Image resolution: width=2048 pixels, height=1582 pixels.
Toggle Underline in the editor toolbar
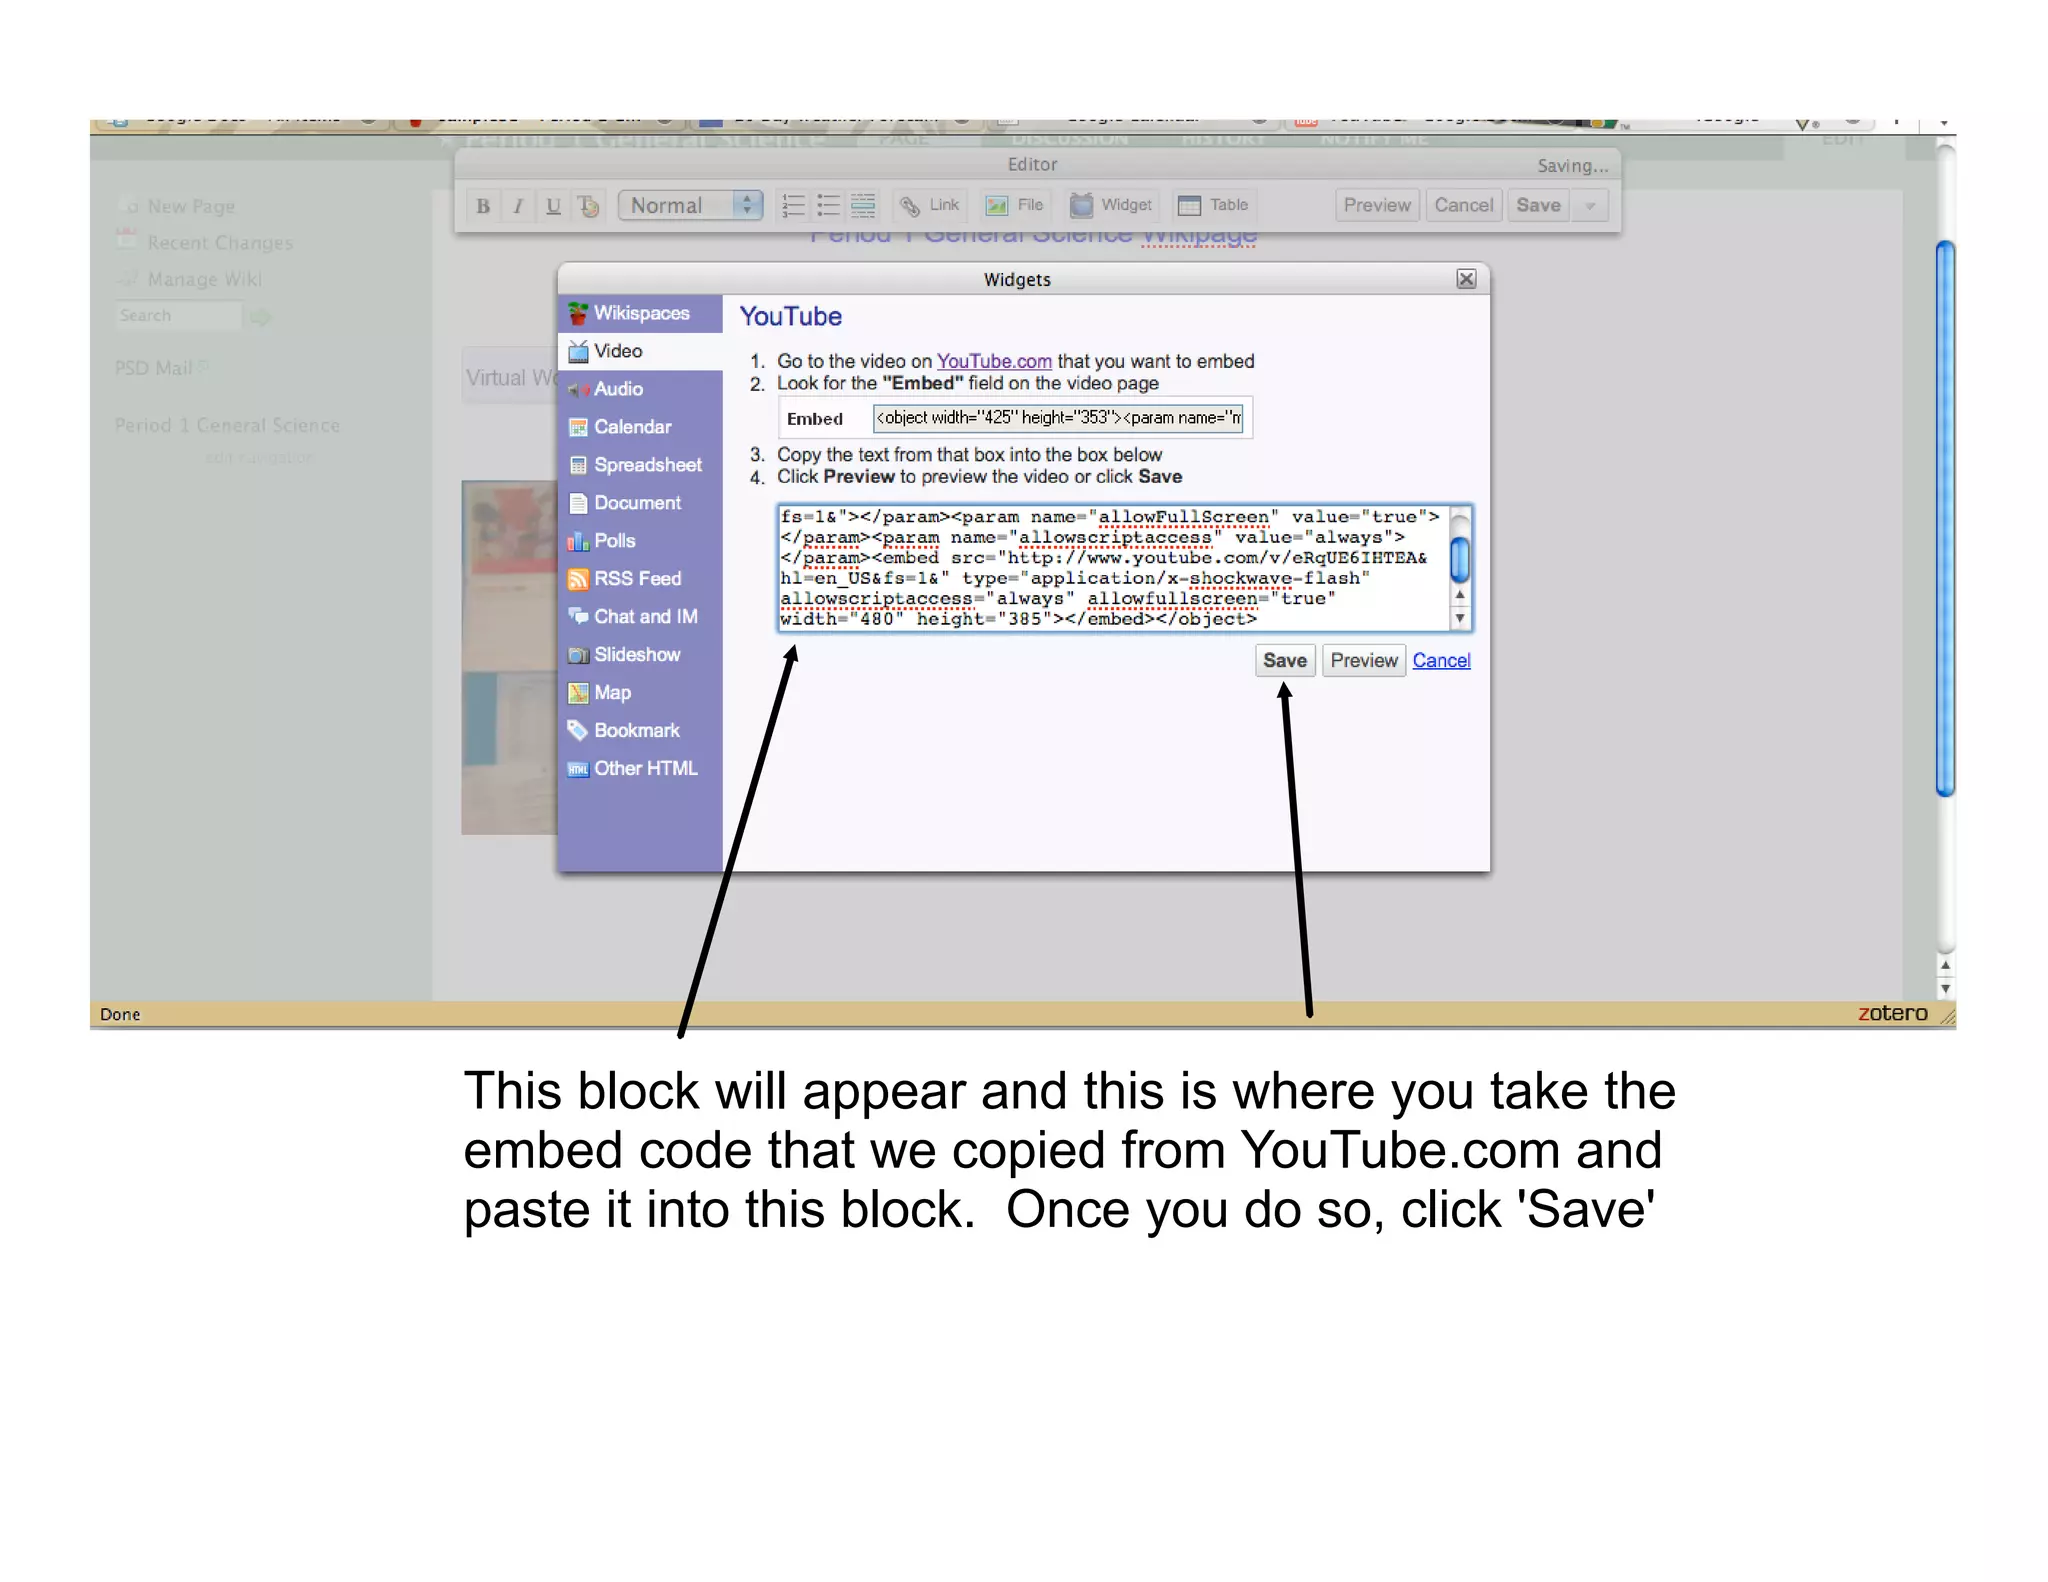click(x=553, y=206)
